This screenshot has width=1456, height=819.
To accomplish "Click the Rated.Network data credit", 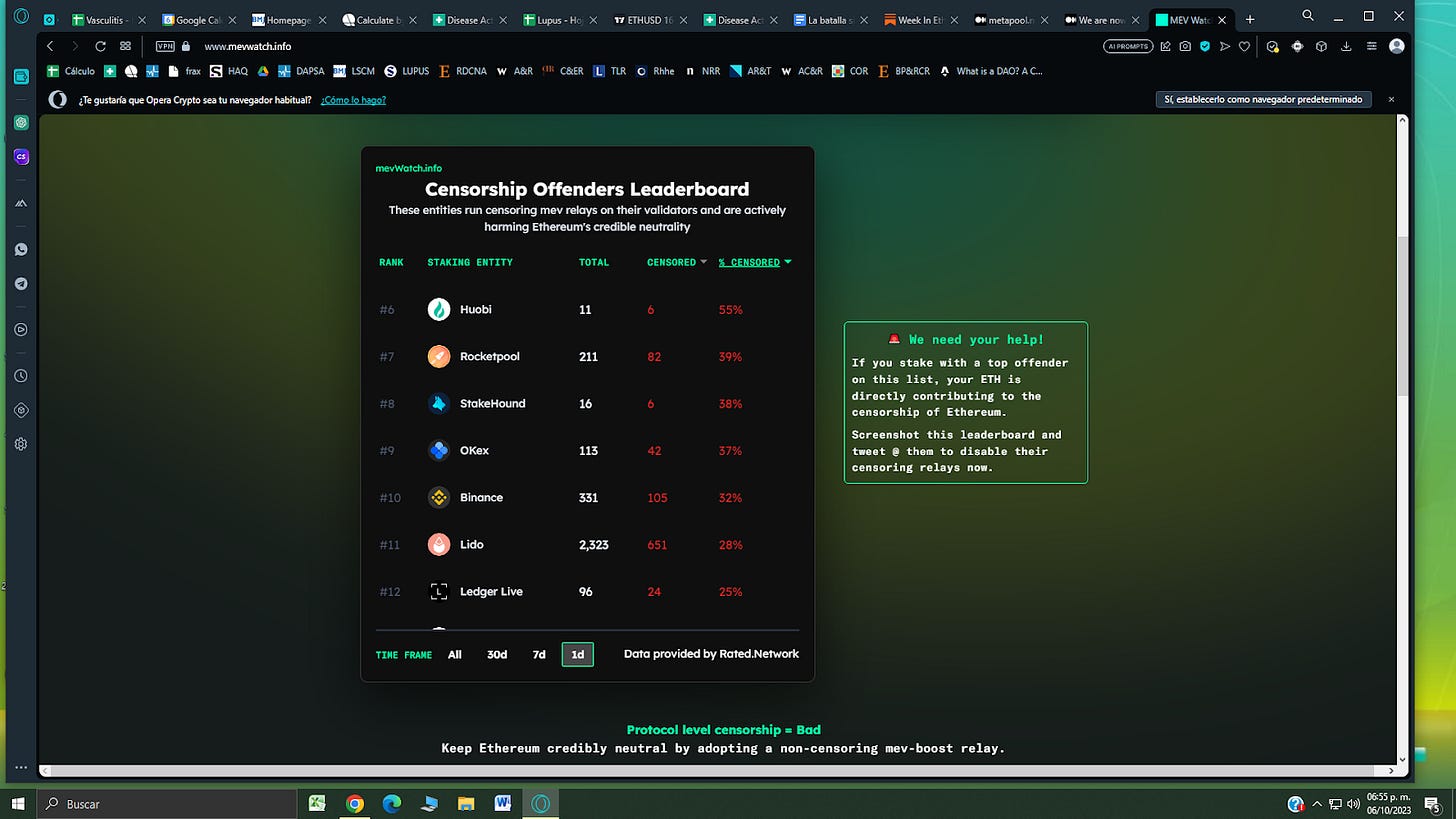I will point(711,654).
